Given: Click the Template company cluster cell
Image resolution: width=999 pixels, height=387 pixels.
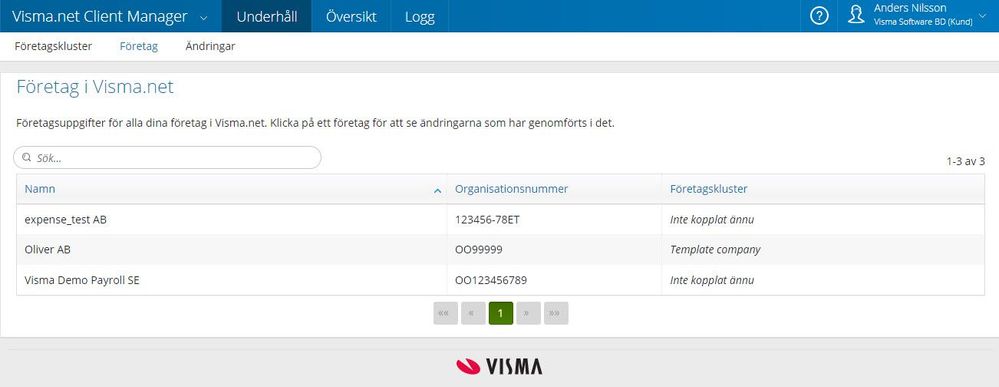Looking at the screenshot, I should click(x=715, y=250).
